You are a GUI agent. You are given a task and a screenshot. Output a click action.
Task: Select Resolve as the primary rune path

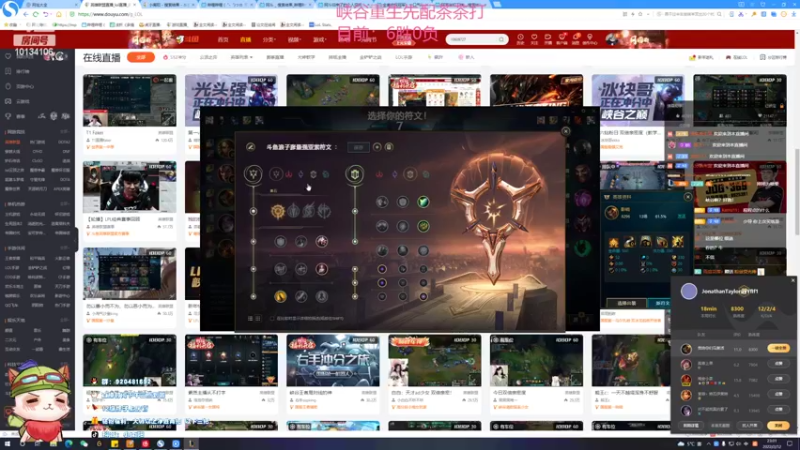coord(313,174)
